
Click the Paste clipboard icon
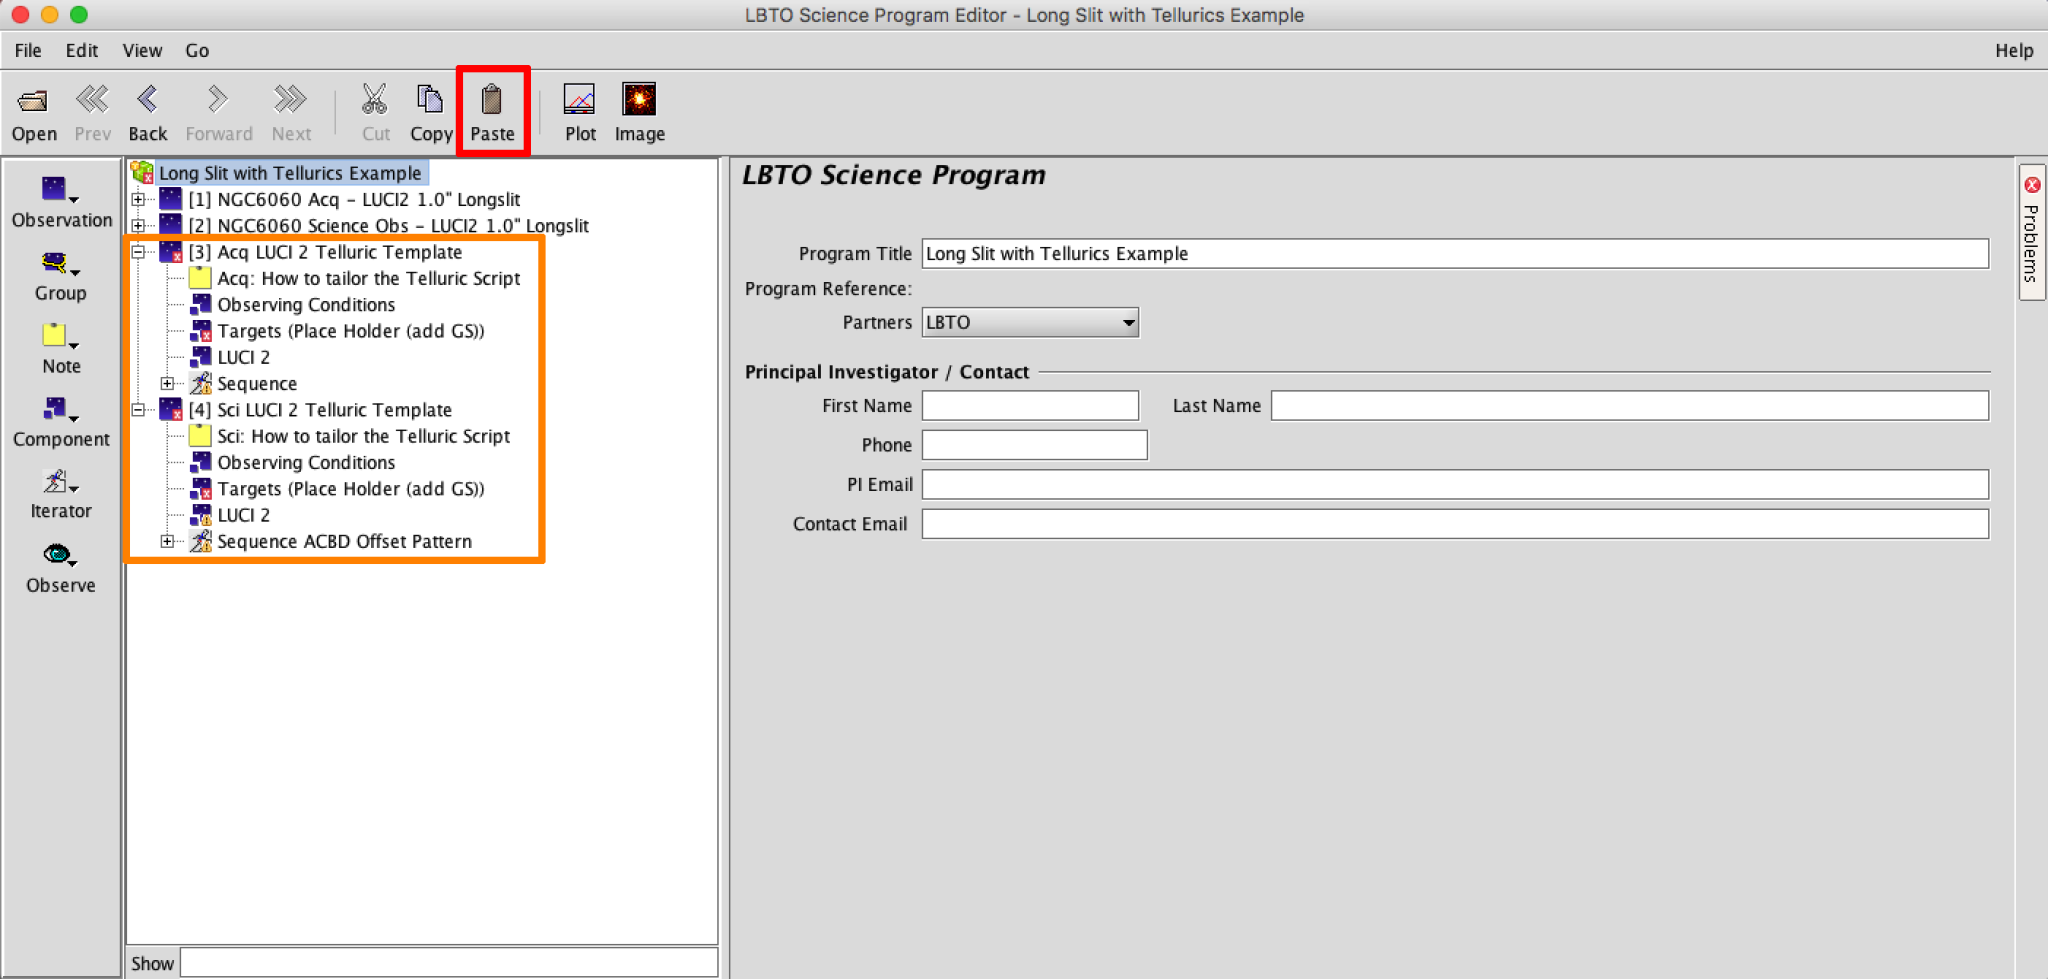point(492,100)
